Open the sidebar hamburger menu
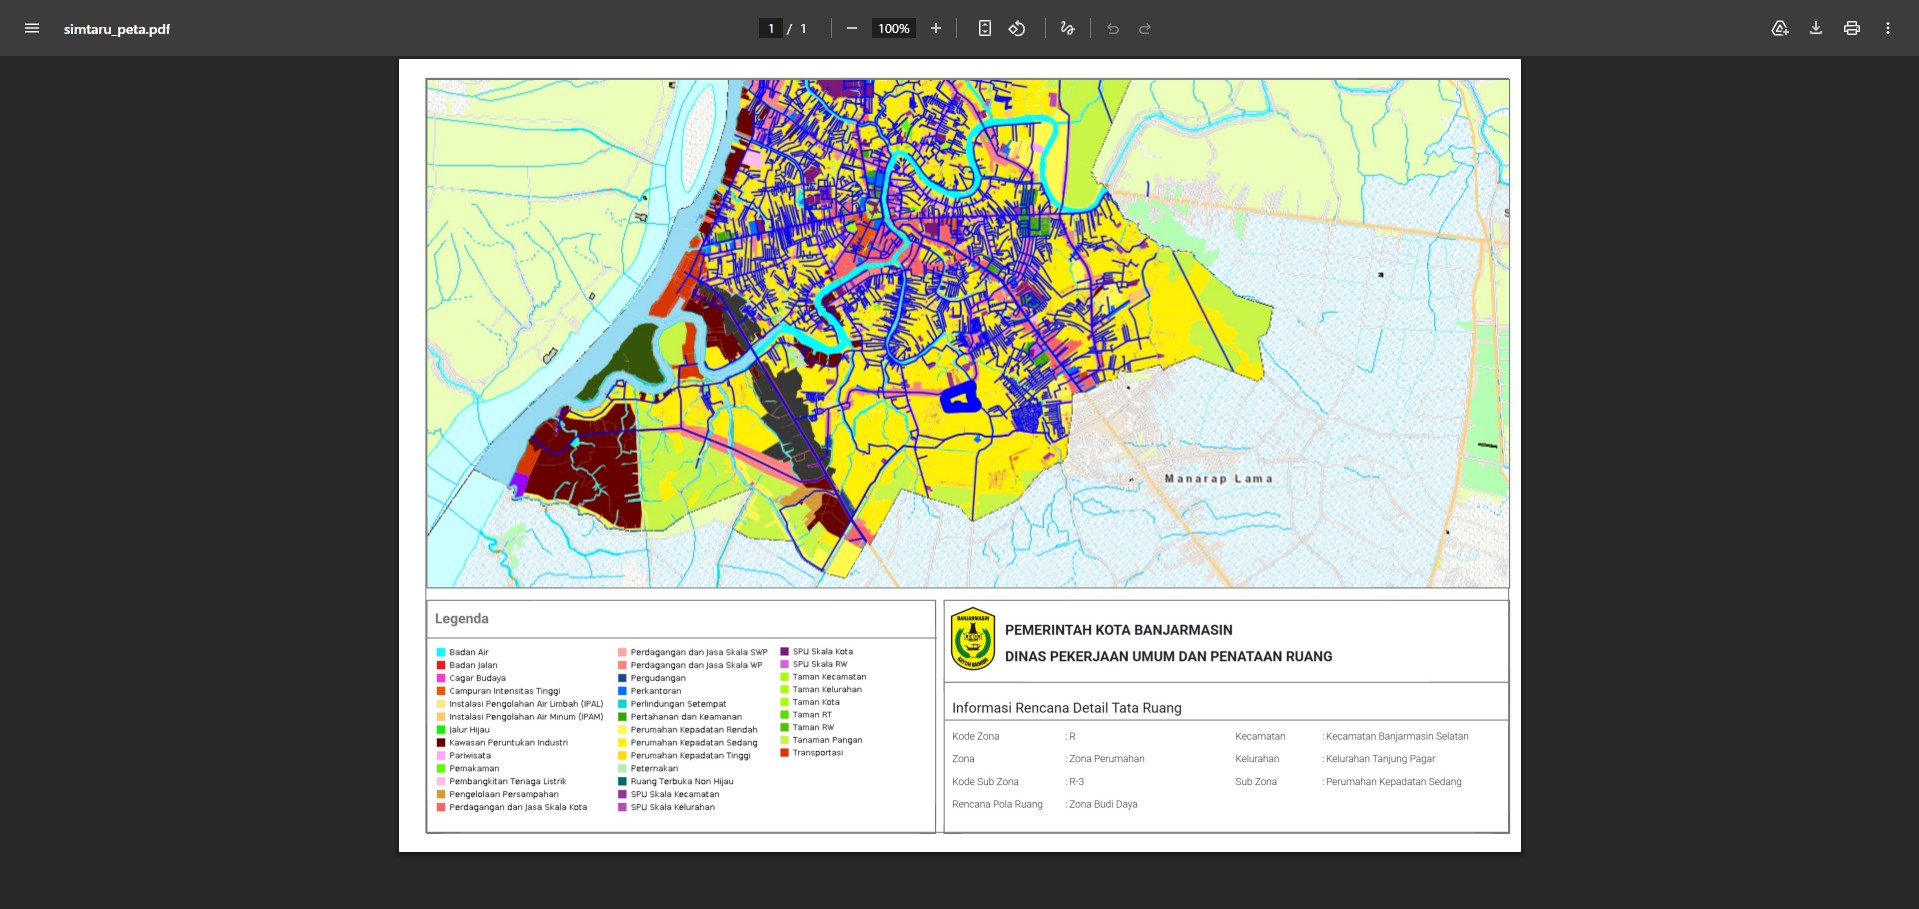Viewport: 1919px width, 909px height. pyautogui.click(x=32, y=28)
